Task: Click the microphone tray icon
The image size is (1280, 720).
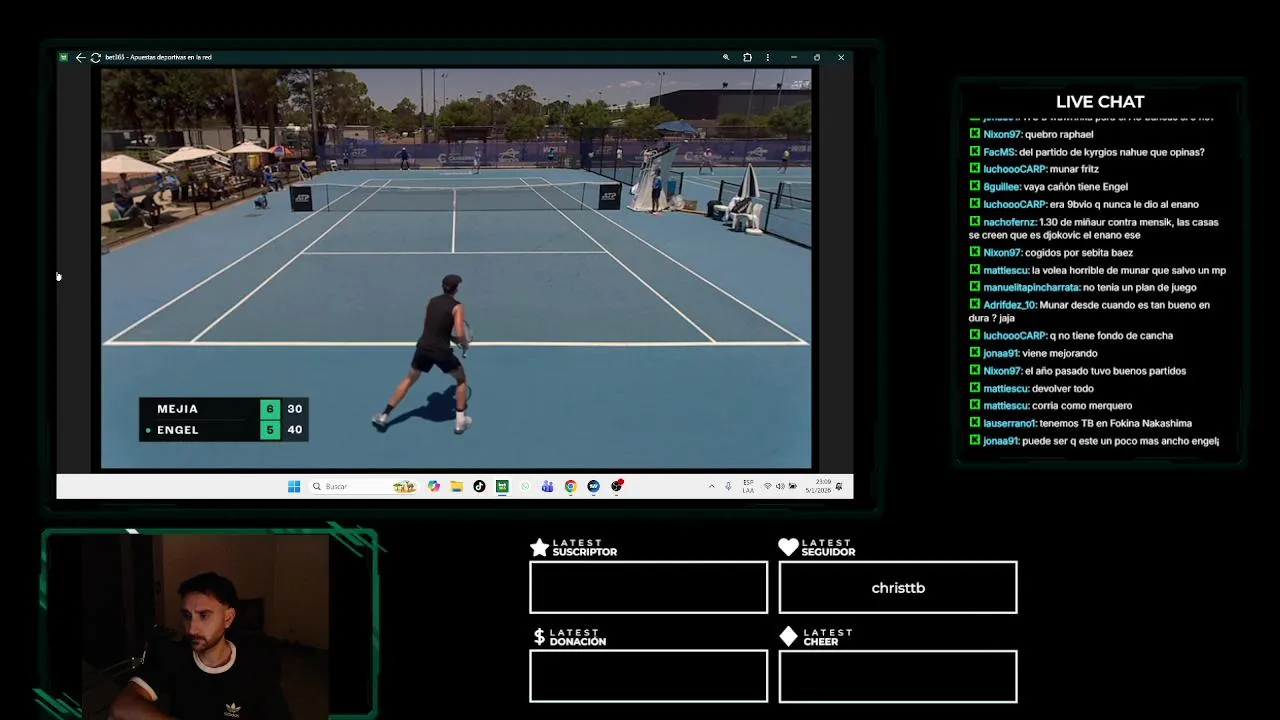Action: click(728, 486)
